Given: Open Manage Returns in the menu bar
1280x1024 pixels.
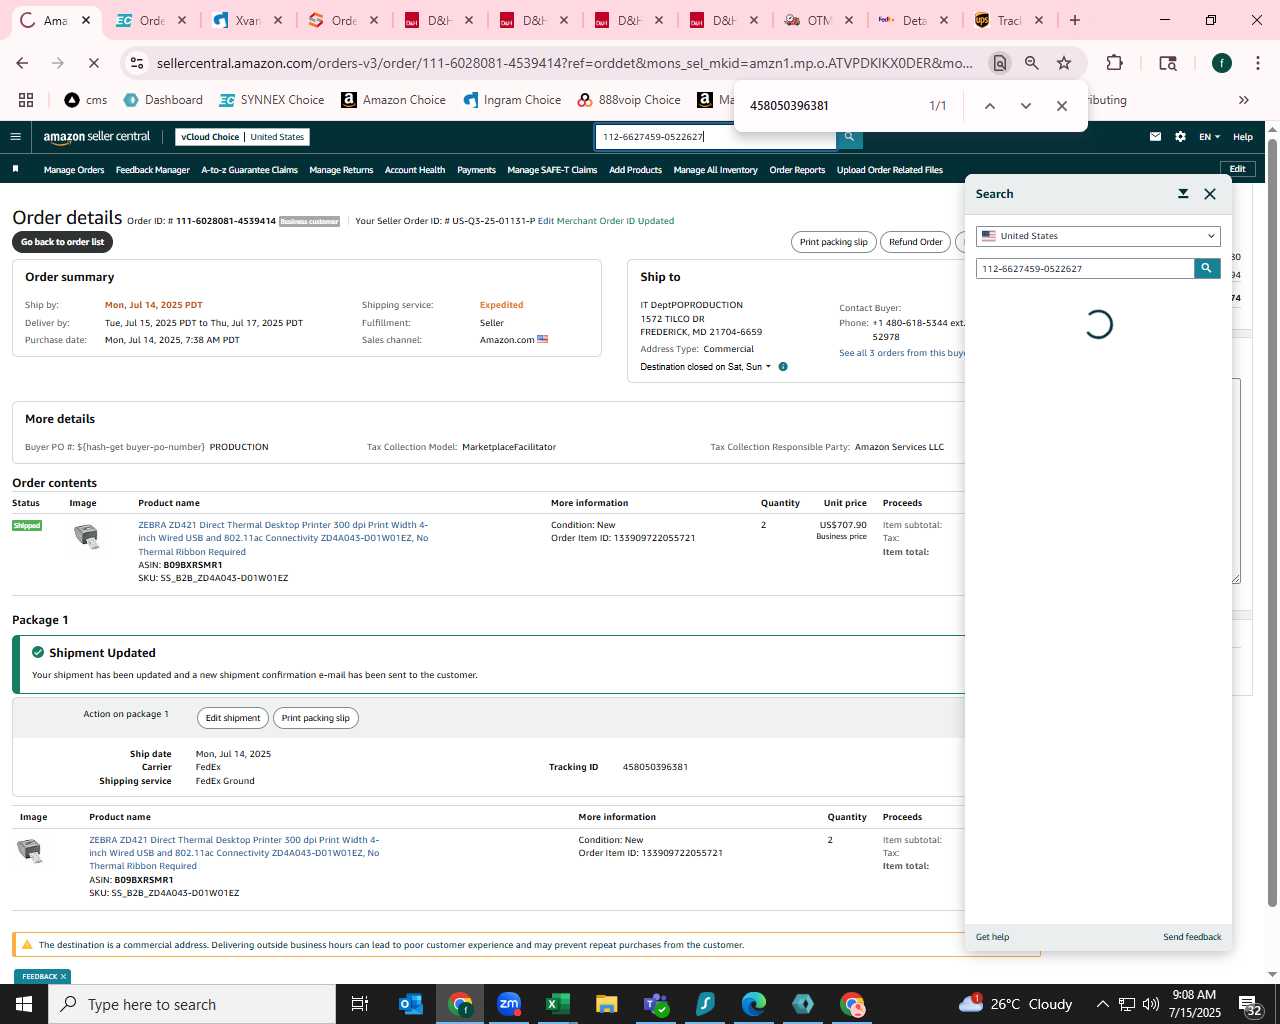Looking at the screenshot, I should click(x=341, y=170).
